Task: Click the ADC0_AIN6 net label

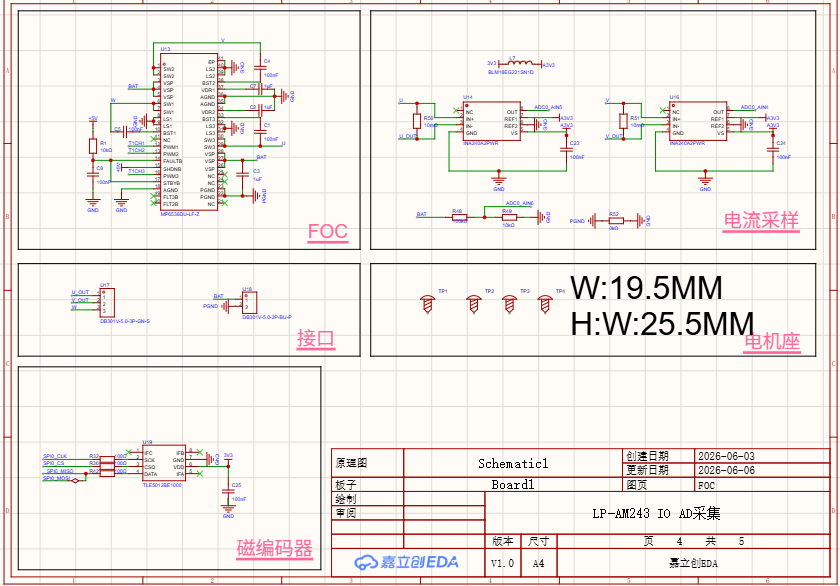Action: tap(520, 204)
